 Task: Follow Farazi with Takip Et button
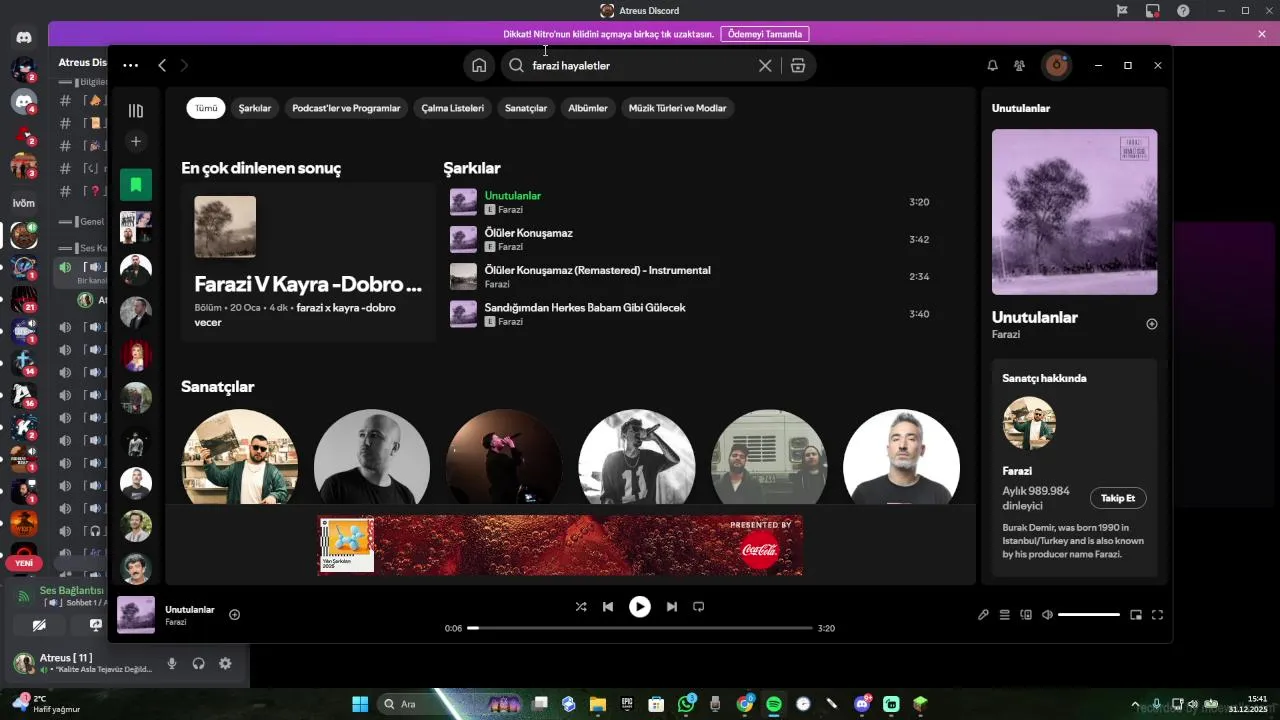(1118, 498)
